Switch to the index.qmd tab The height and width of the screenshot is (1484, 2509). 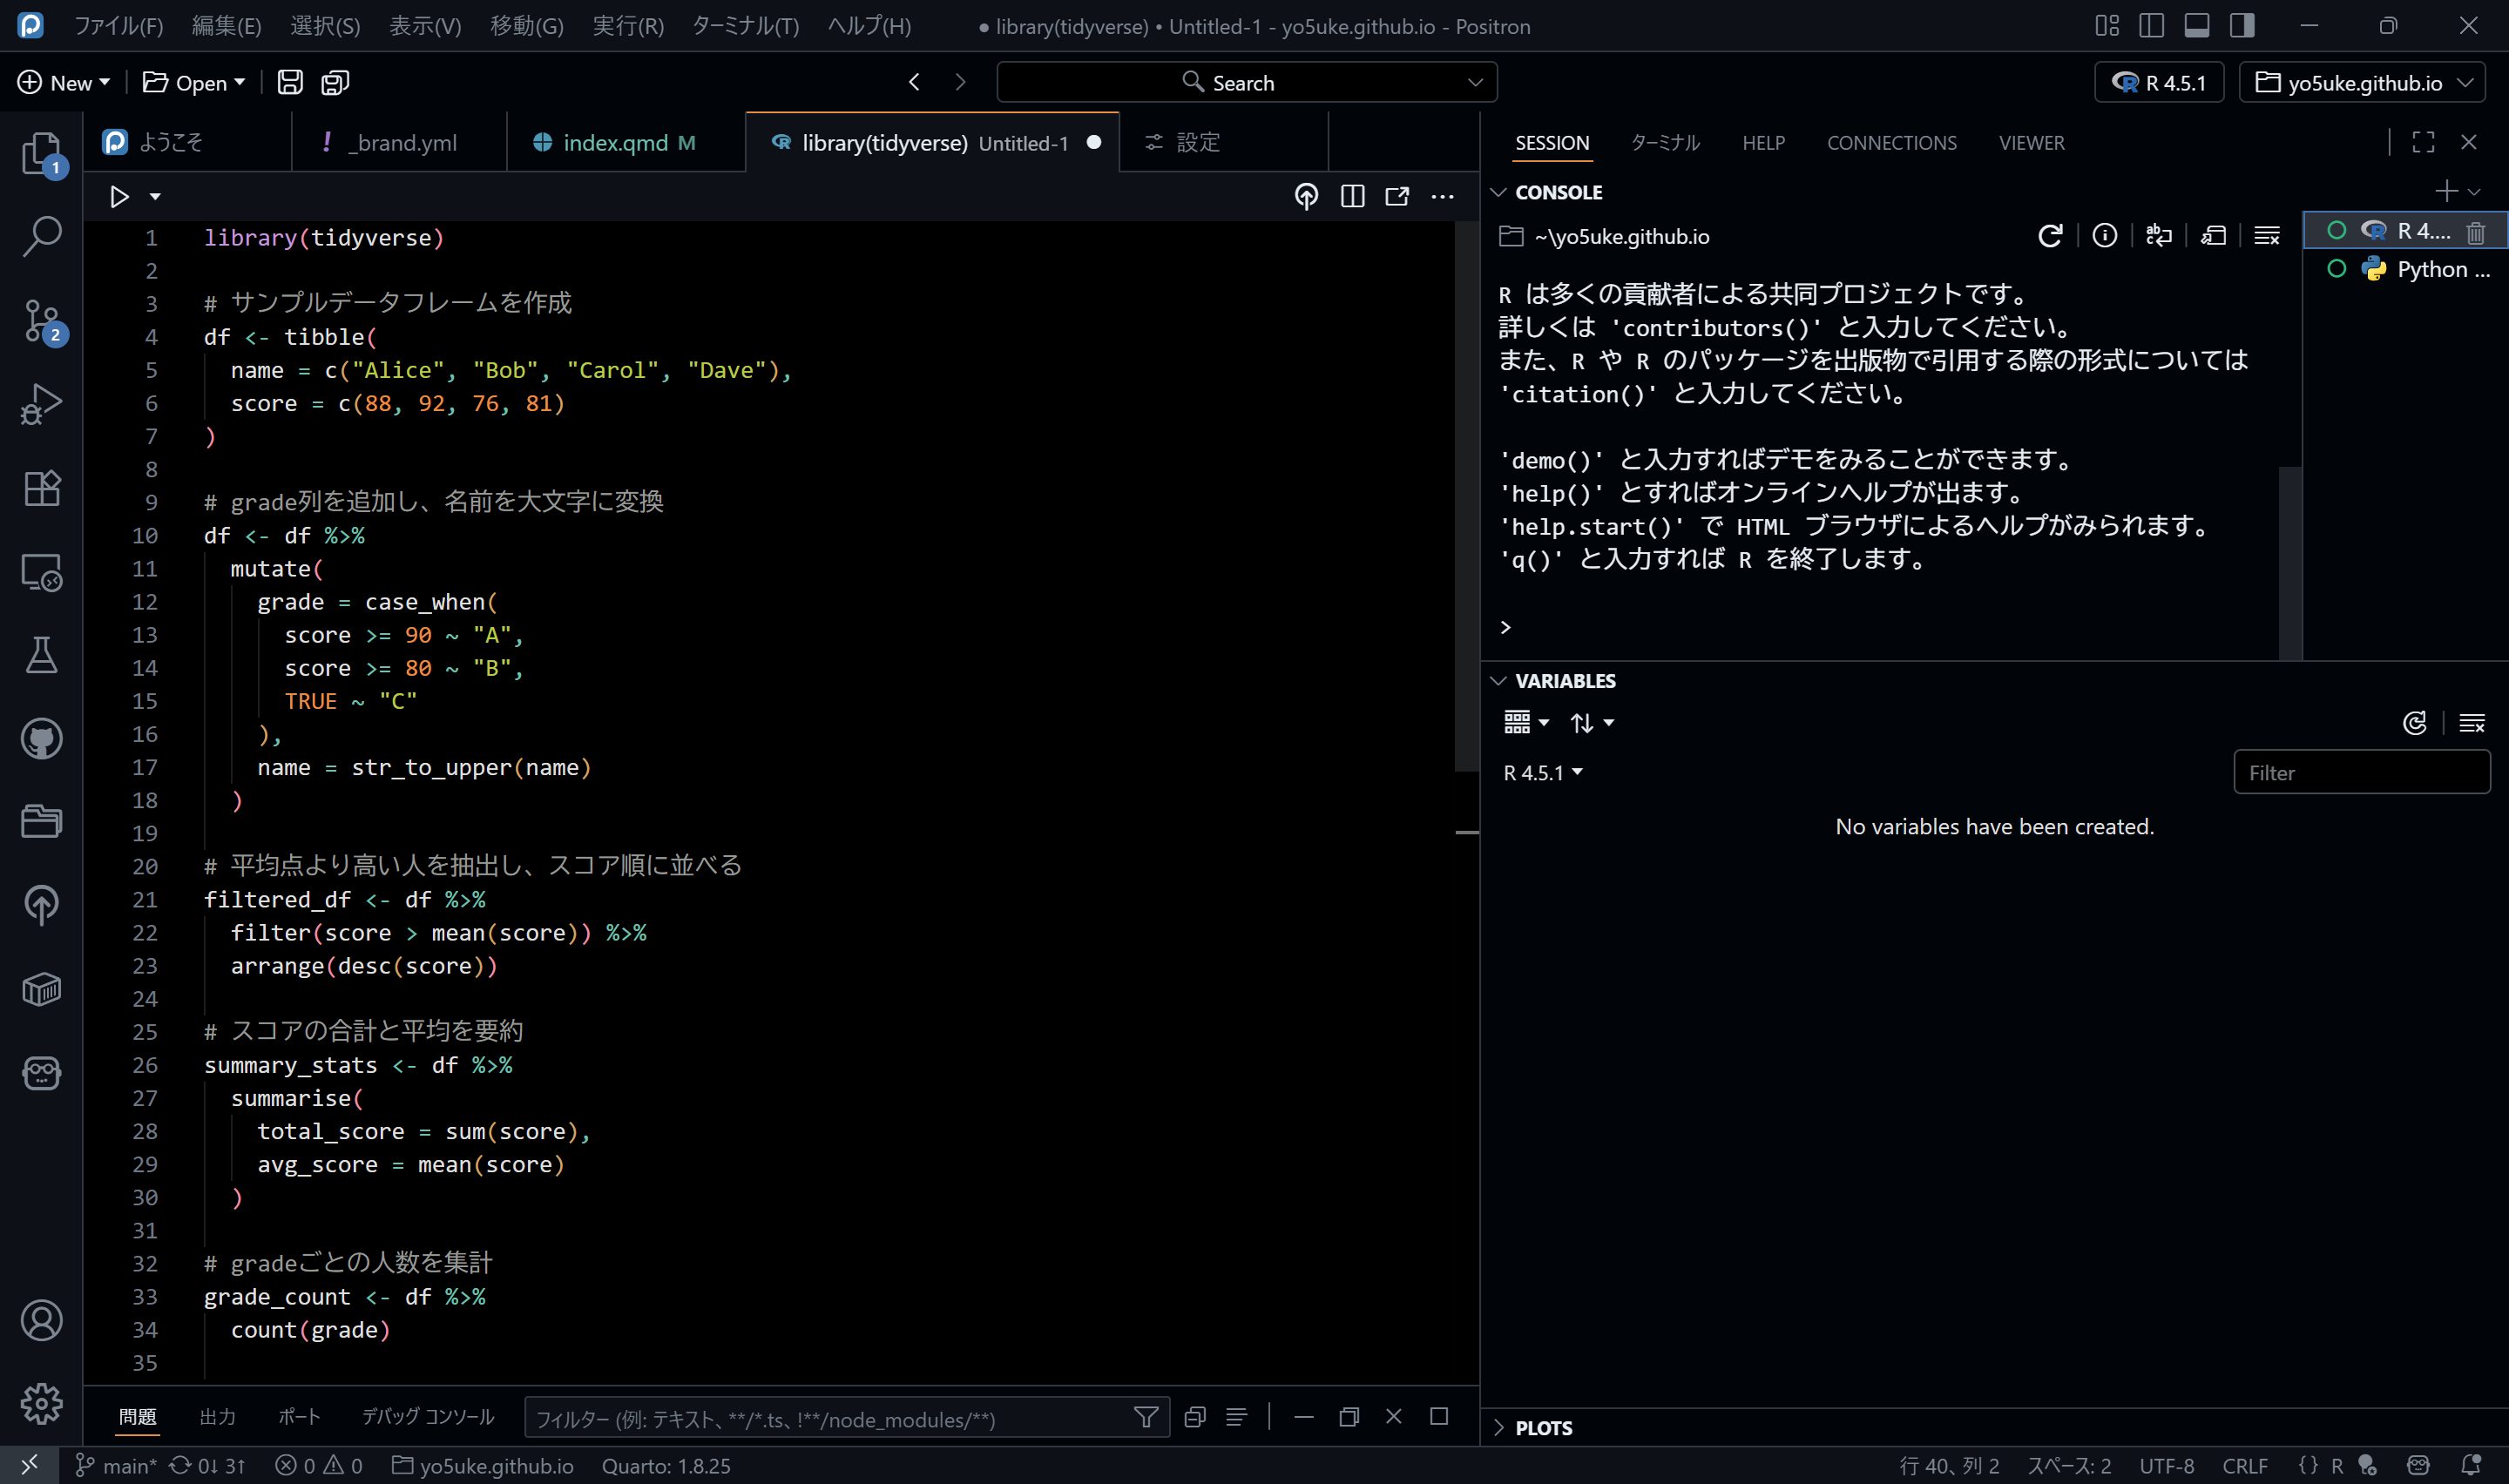pos(615,143)
